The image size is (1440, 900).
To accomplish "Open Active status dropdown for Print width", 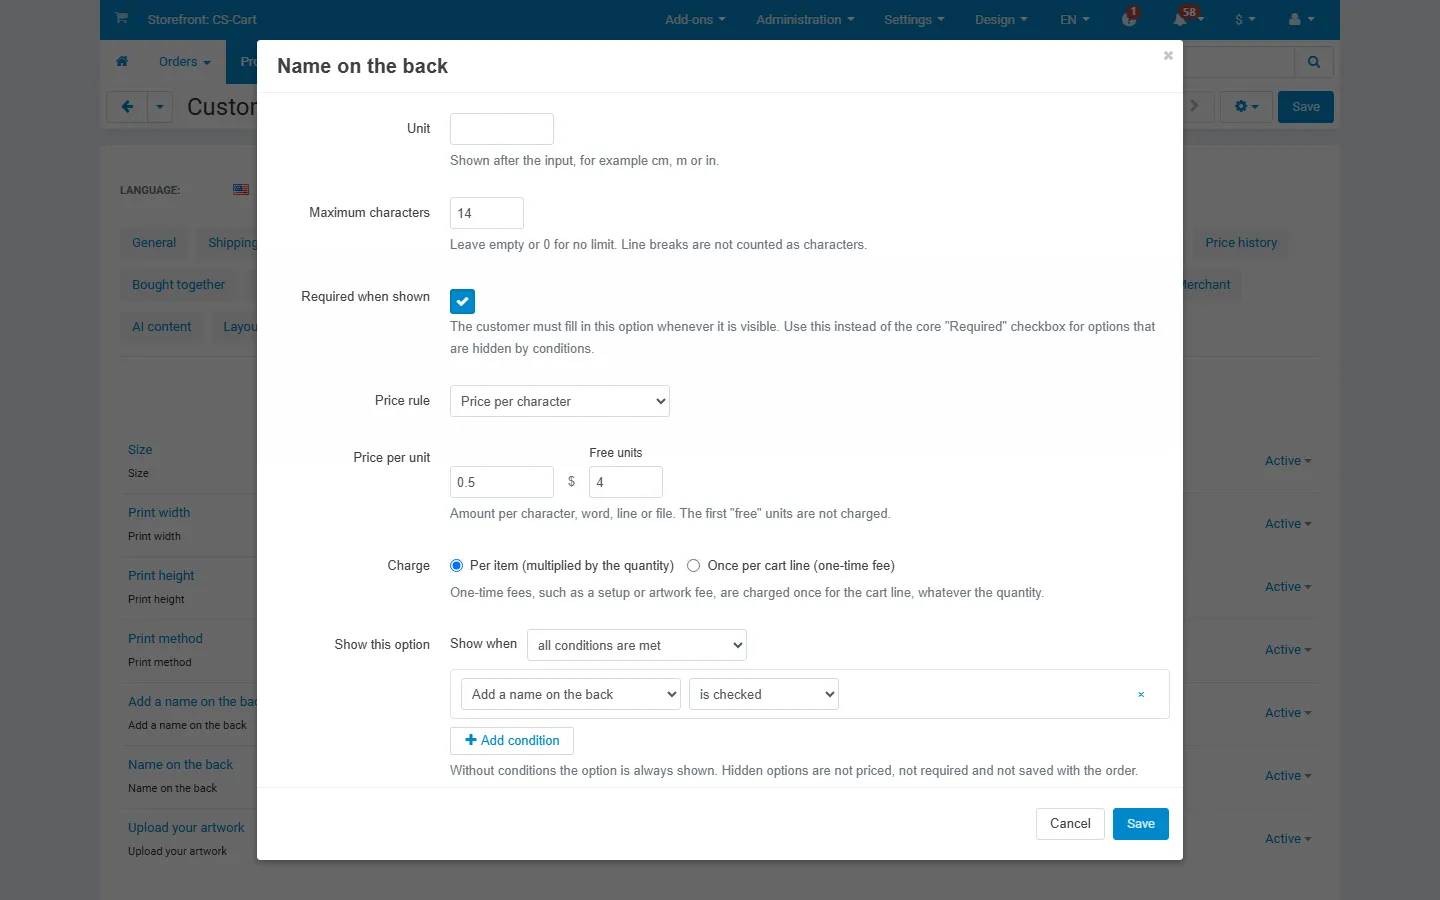I will 1288,524.
